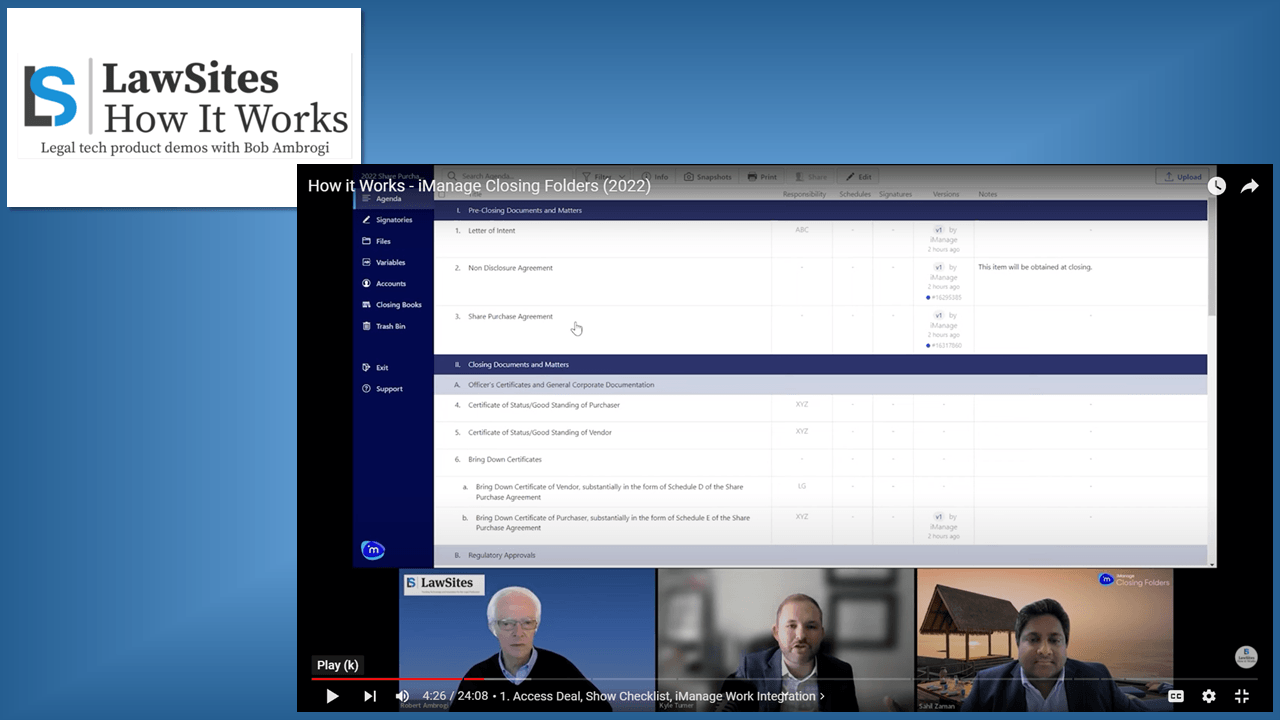
Task: Click the Edit toolbar button
Action: coord(859,177)
